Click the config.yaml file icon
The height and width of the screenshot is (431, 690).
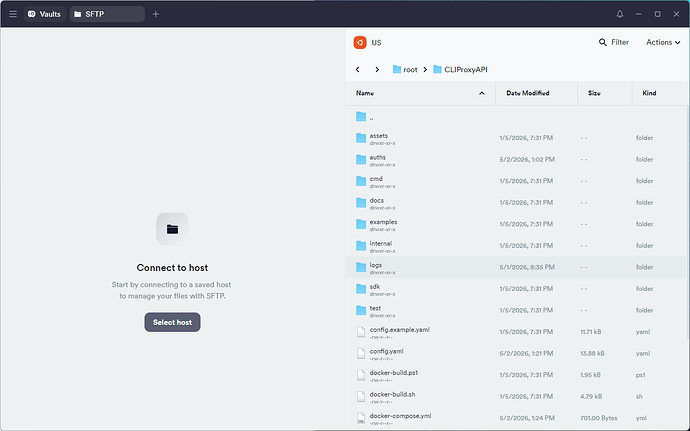pyautogui.click(x=361, y=354)
